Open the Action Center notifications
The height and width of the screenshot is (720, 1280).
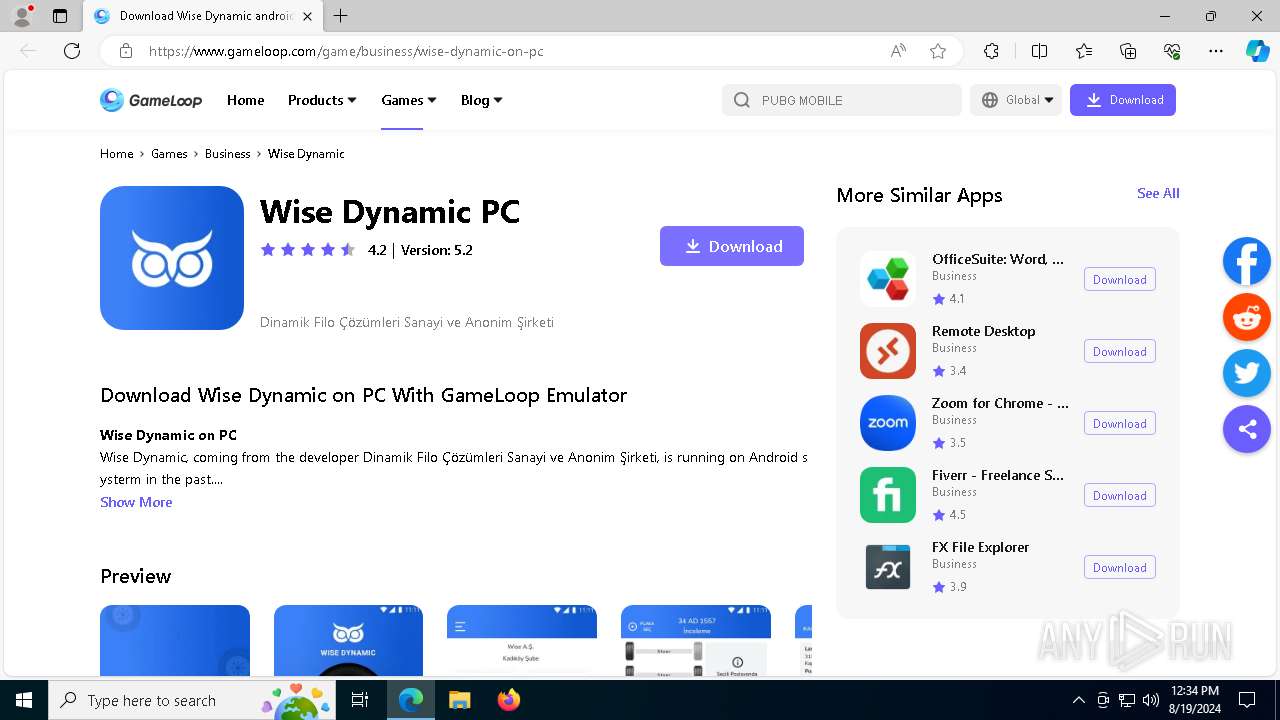point(1247,700)
